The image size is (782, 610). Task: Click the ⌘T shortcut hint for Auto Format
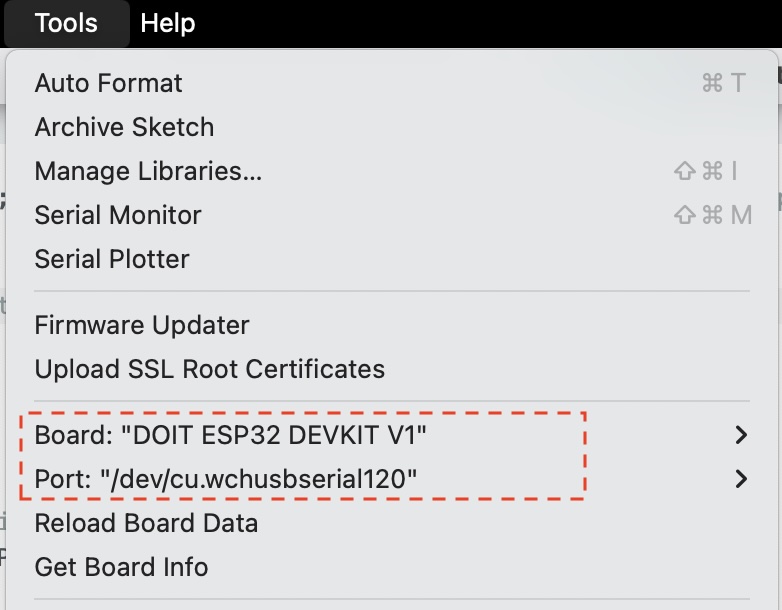coord(724,83)
